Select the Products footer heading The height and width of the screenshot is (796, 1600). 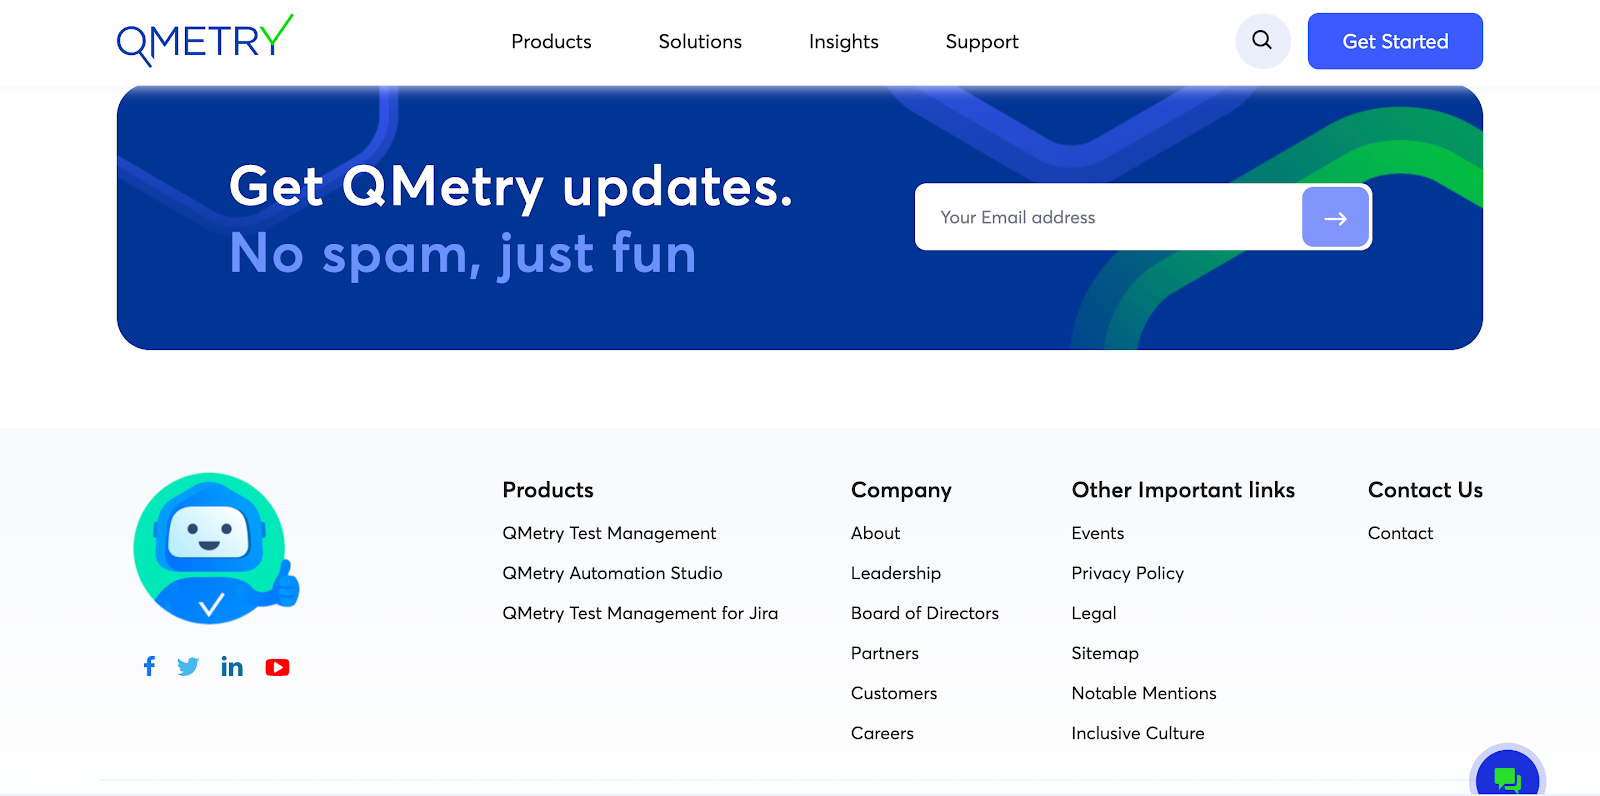tap(548, 490)
